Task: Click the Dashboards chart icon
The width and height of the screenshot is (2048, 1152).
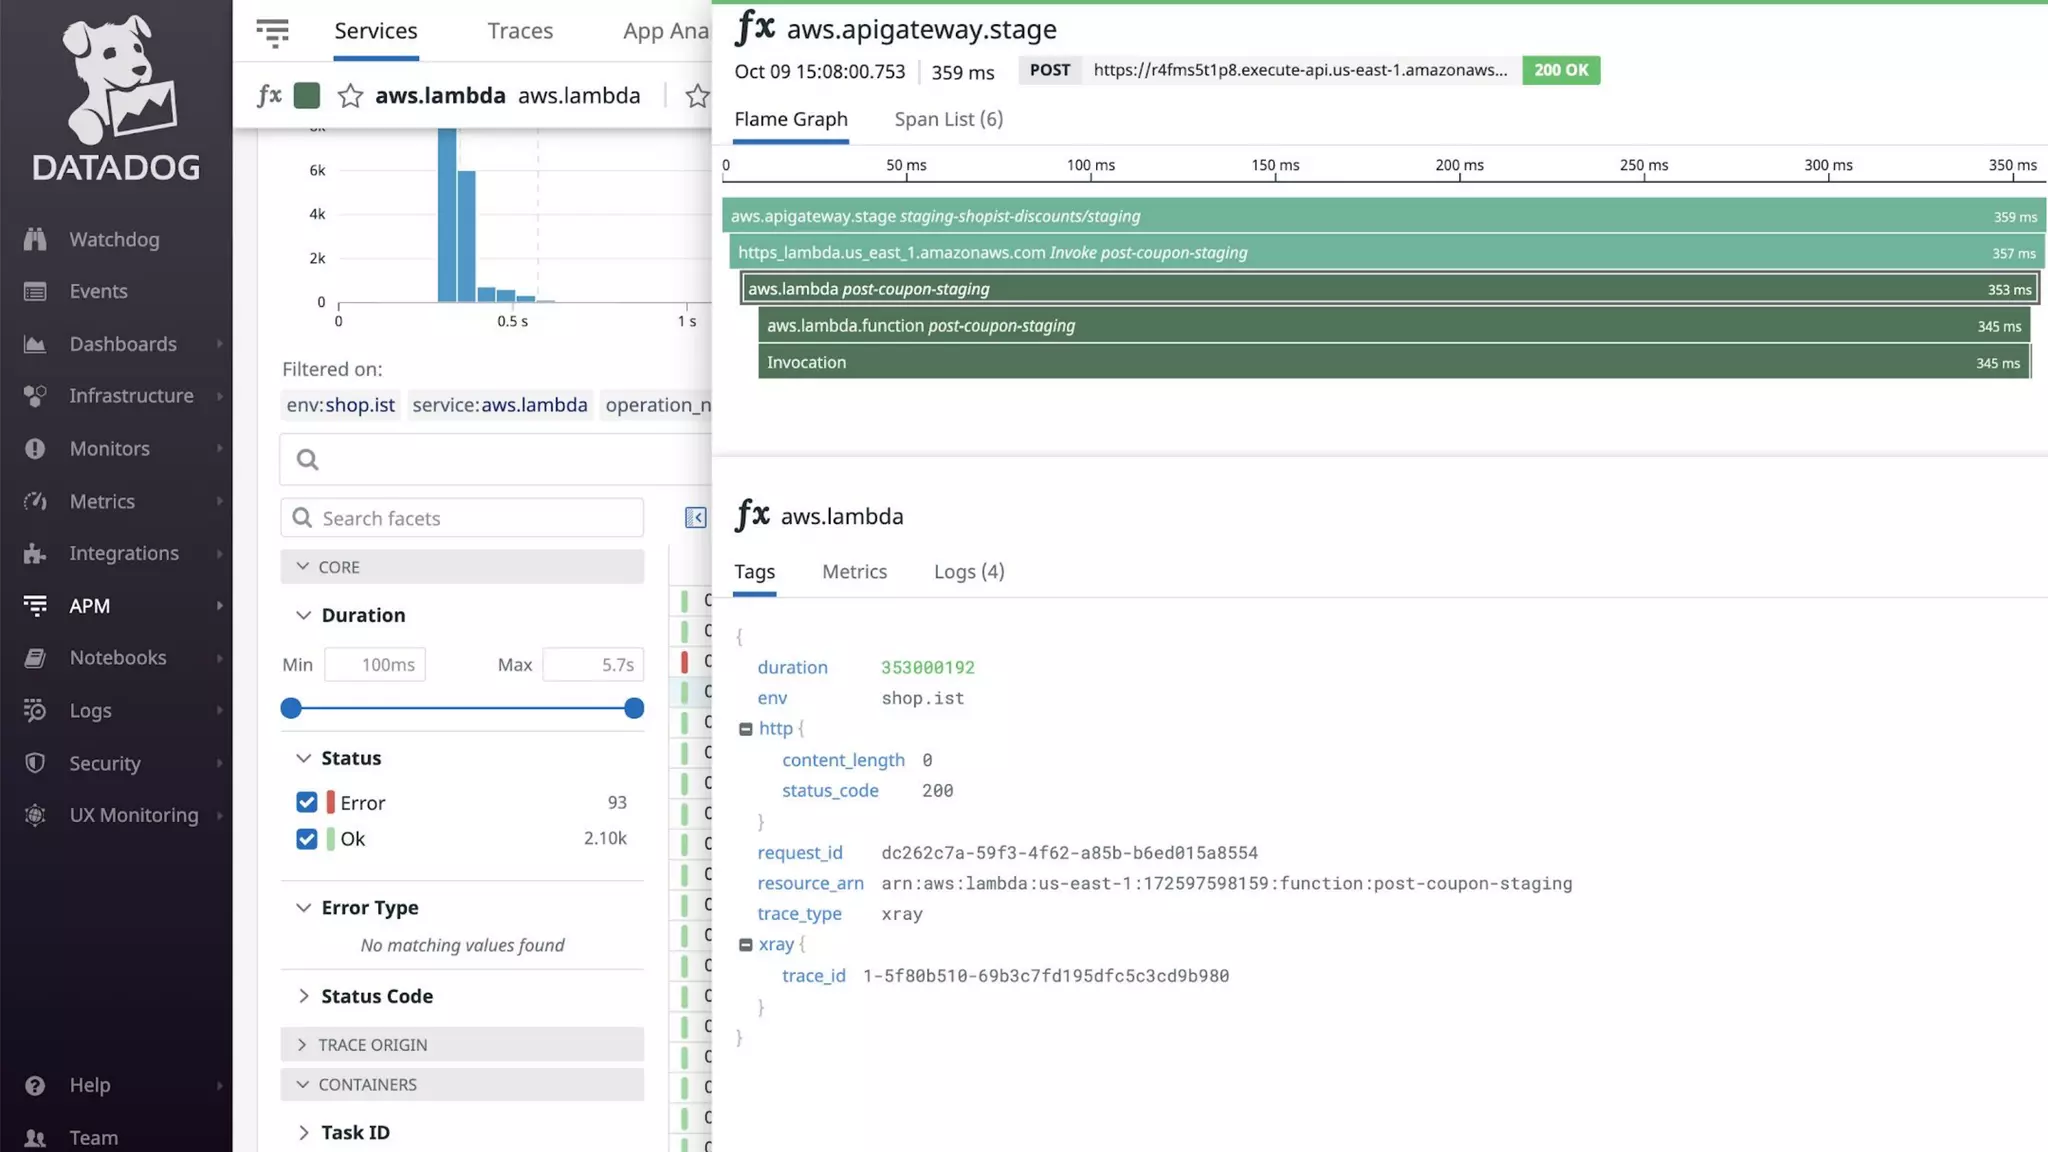Action: pyautogui.click(x=35, y=344)
